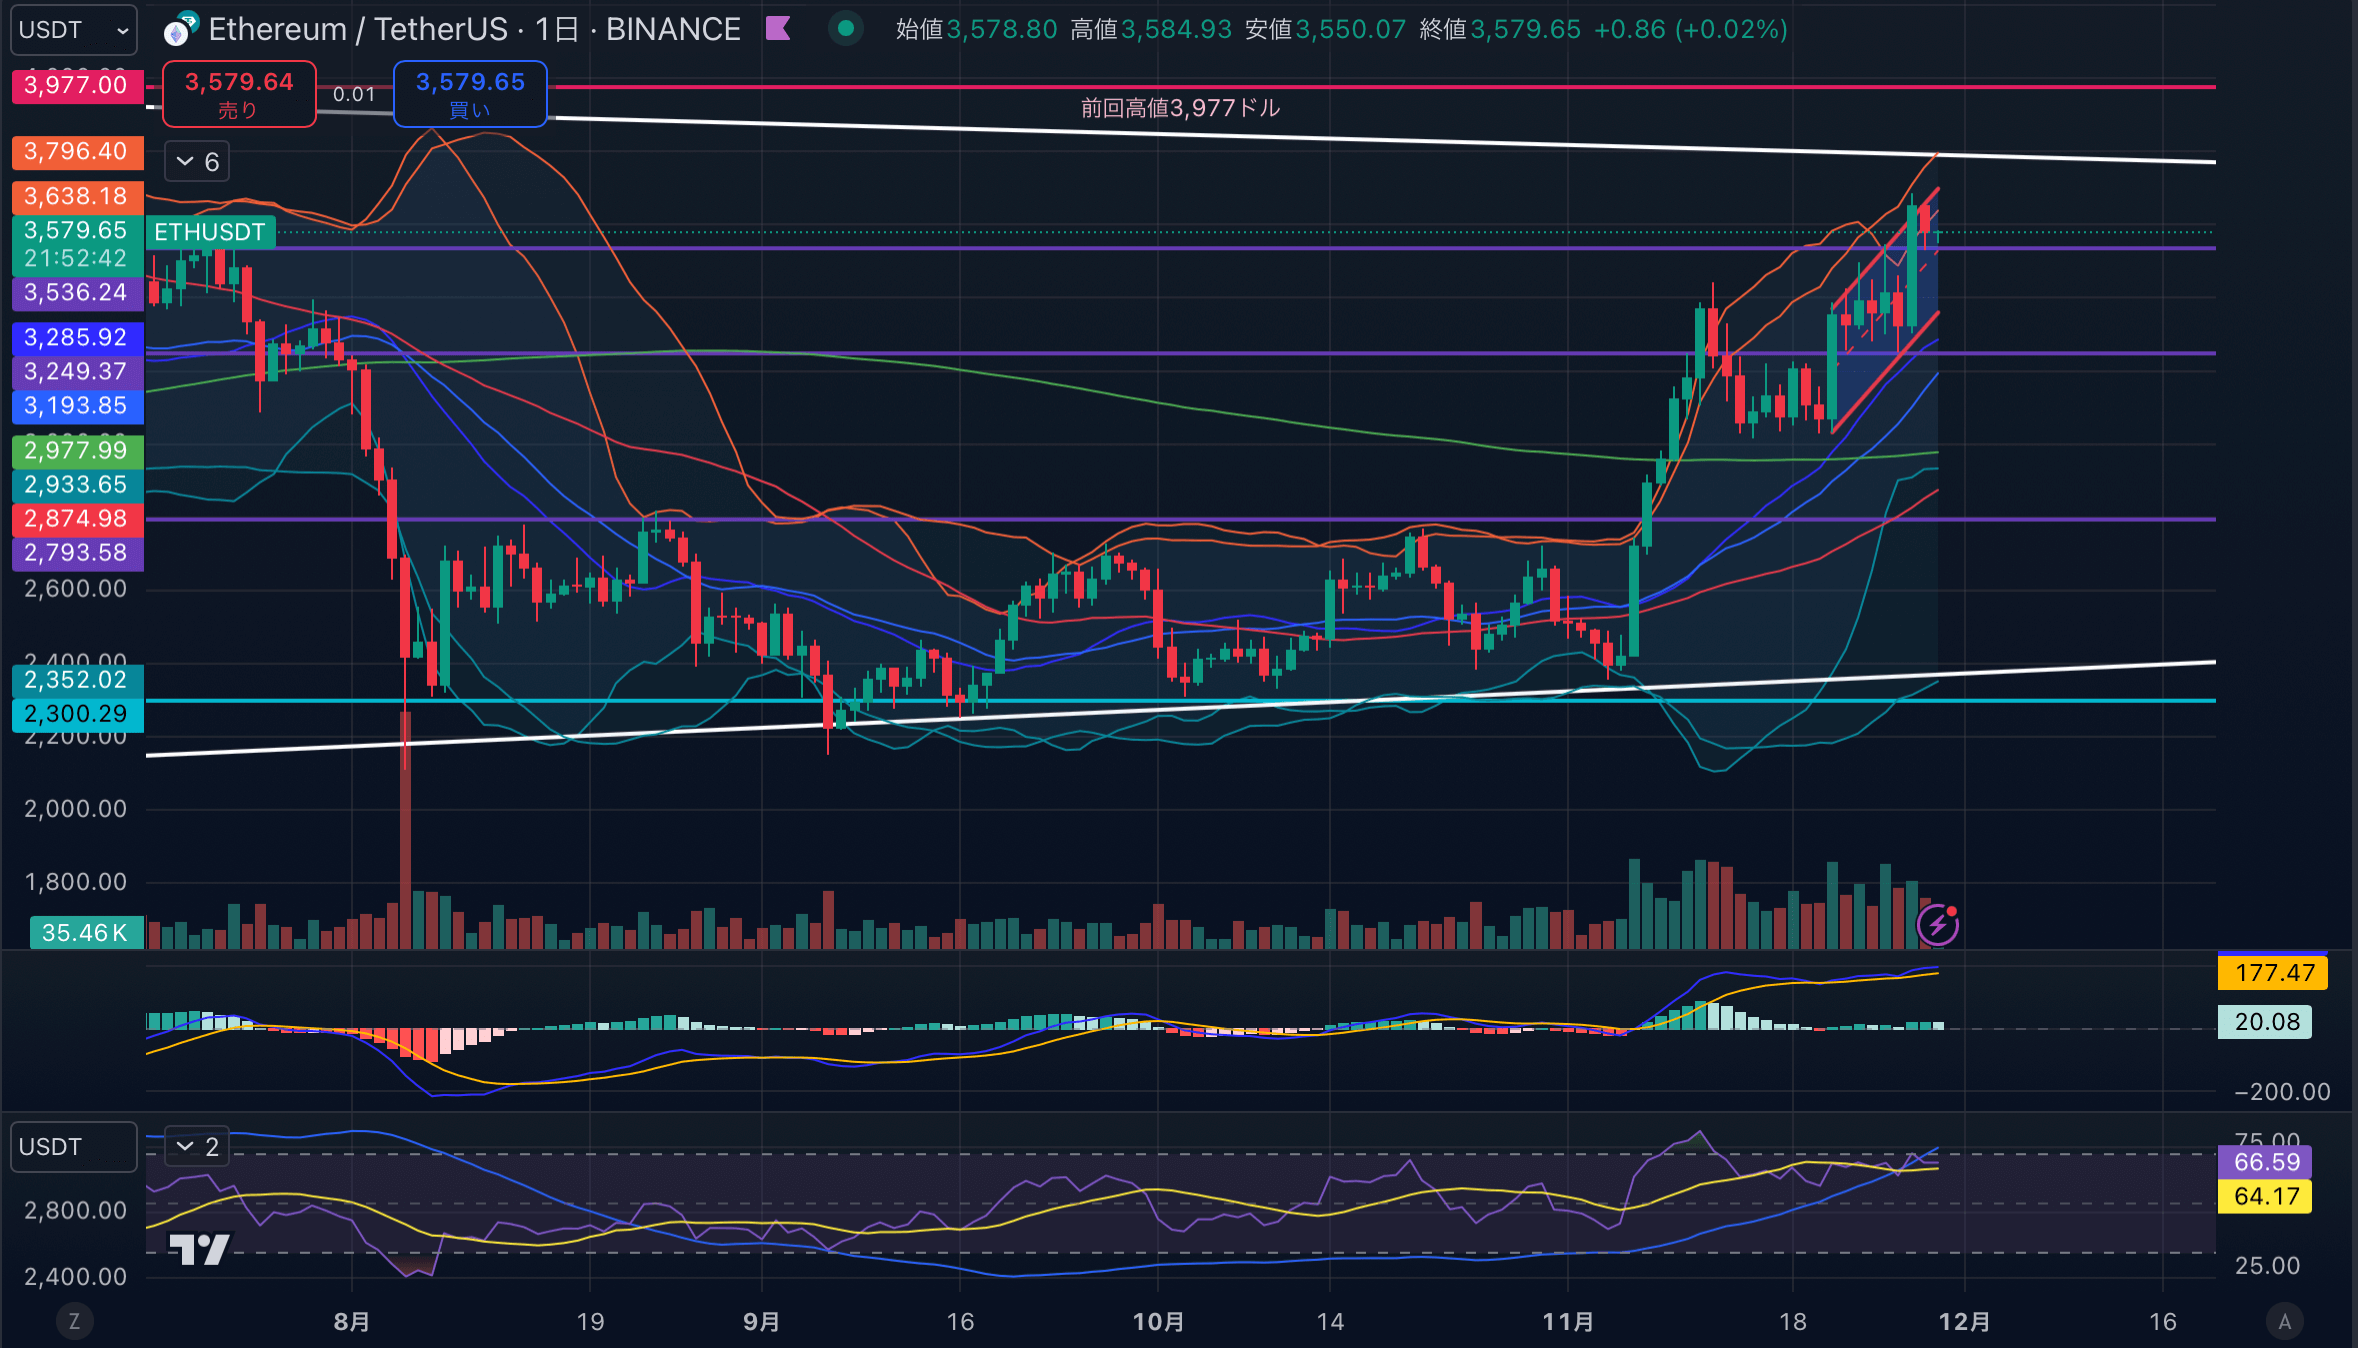The width and height of the screenshot is (2358, 1348).
Task: Click the 12月 label on the time axis
Action: 1965,1322
